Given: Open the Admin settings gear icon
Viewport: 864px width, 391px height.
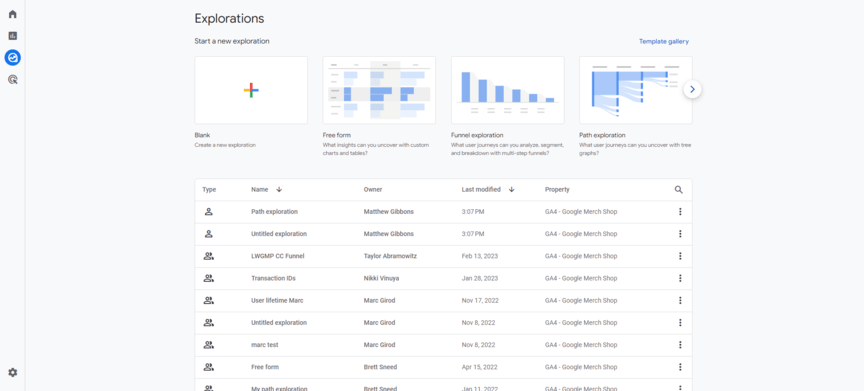Looking at the screenshot, I should click(13, 372).
